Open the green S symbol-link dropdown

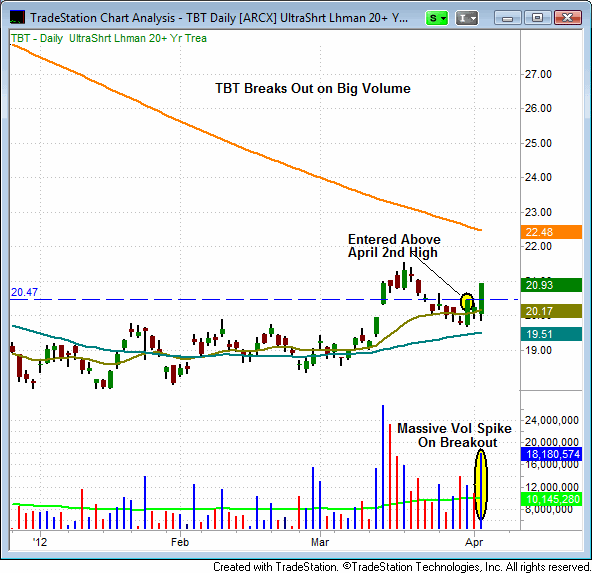436,18
